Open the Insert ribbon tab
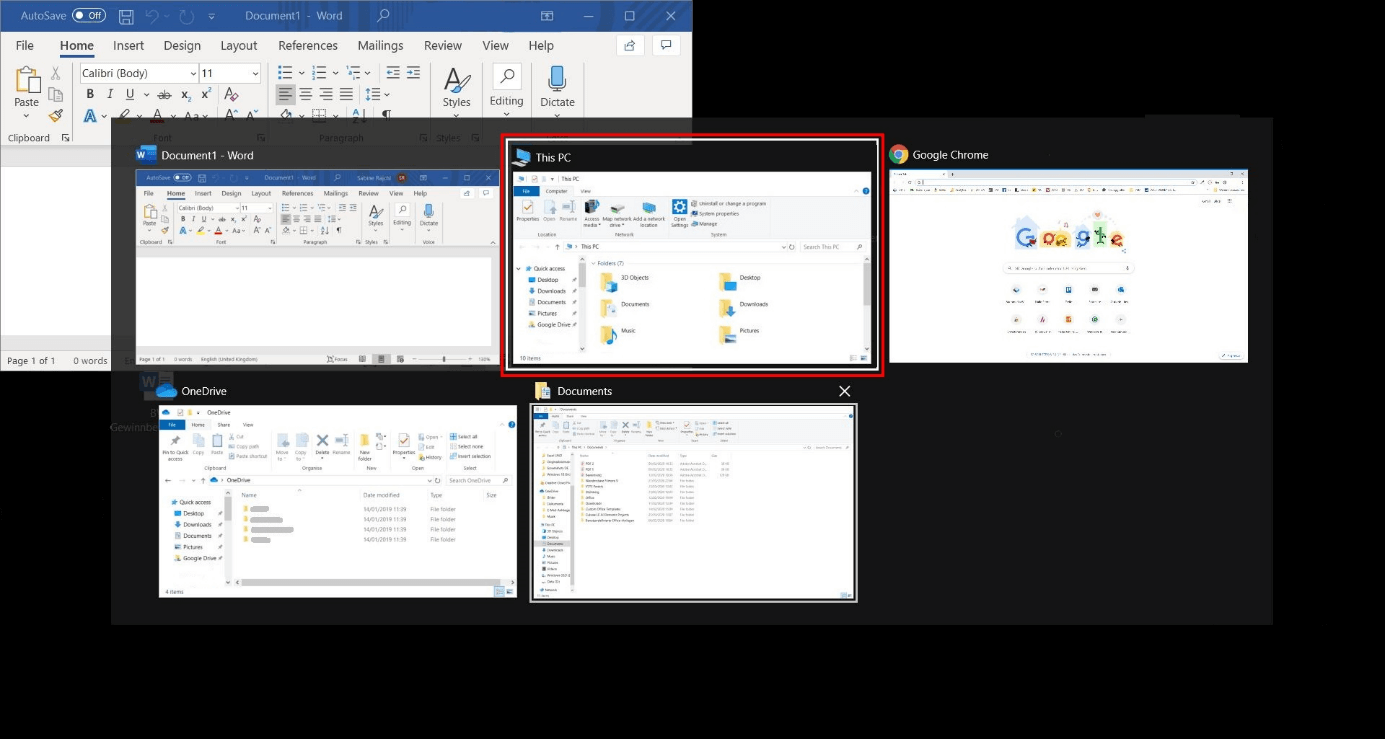 tap(128, 45)
